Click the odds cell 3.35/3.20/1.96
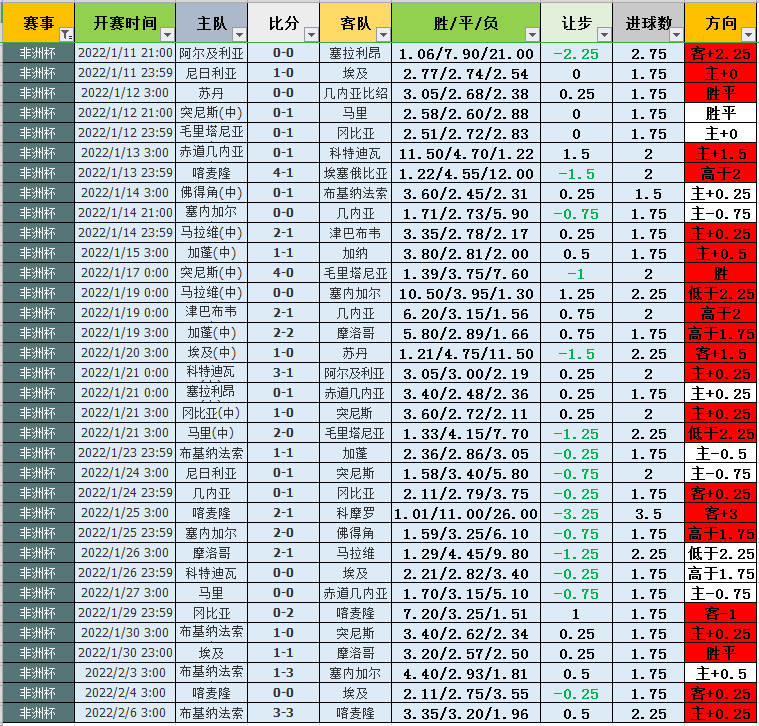This screenshot has height=726, width=759. (466, 713)
